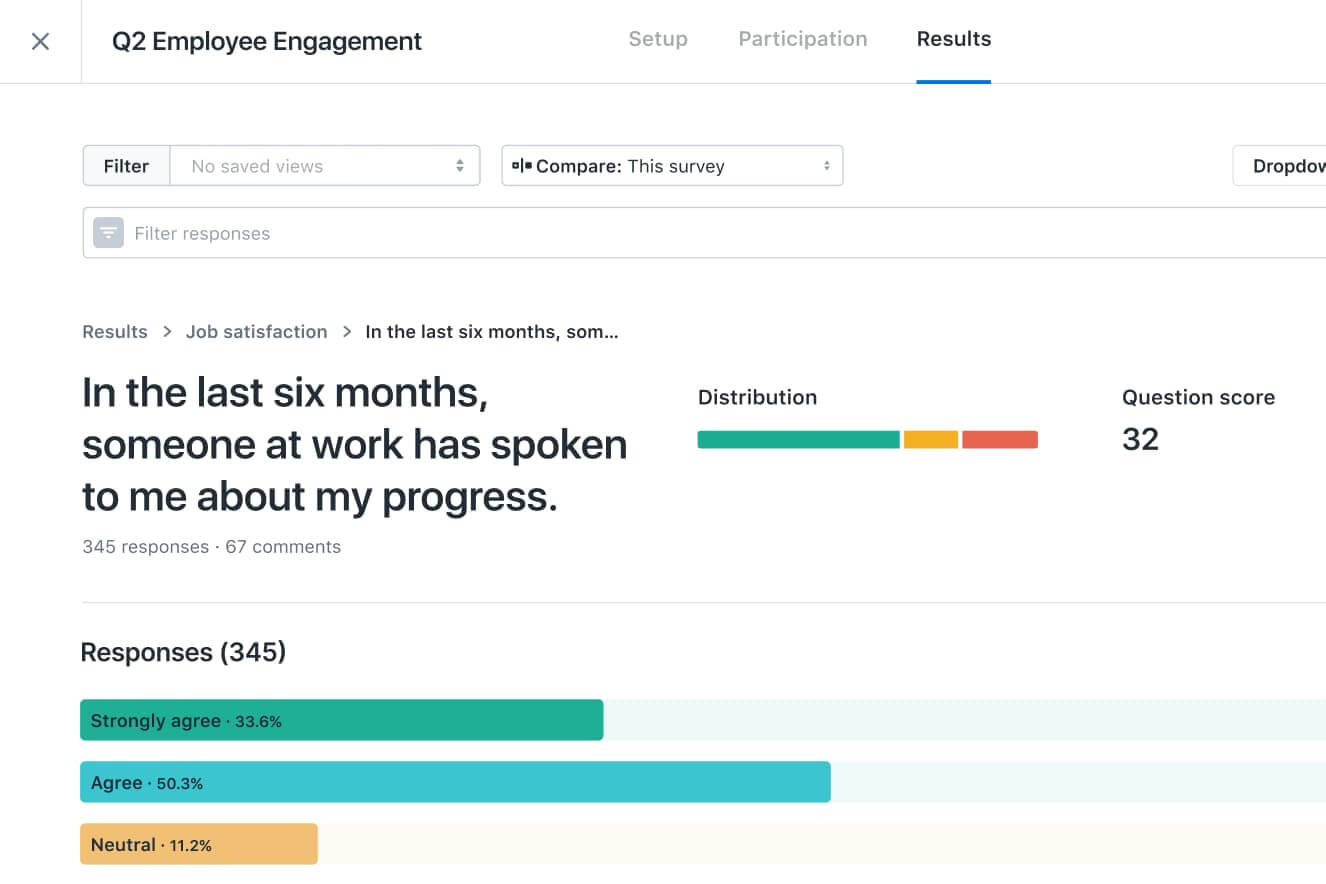Select the Results tab
Screen dimensions: 1326x884
(953, 39)
